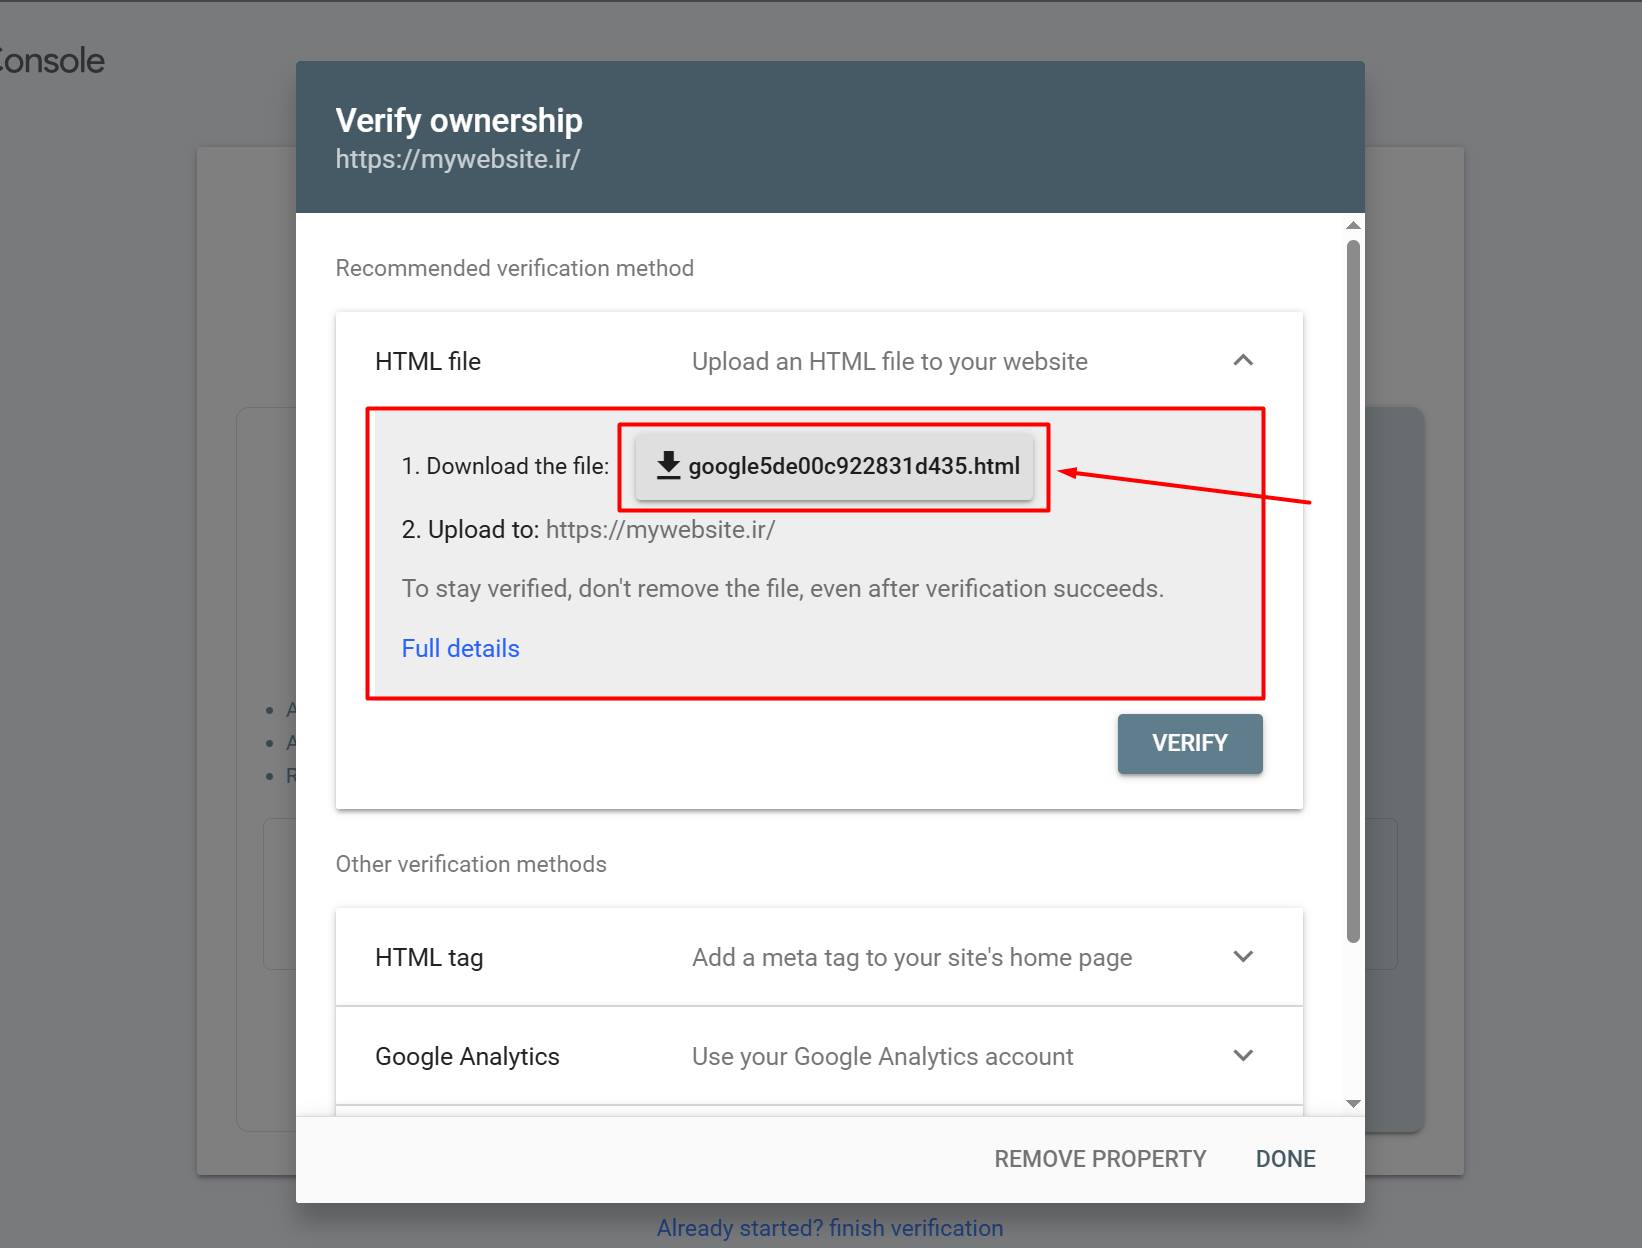Collapse the HTML file section chevron
The width and height of the screenshot is (1642, 1248).
[1243, 360]
